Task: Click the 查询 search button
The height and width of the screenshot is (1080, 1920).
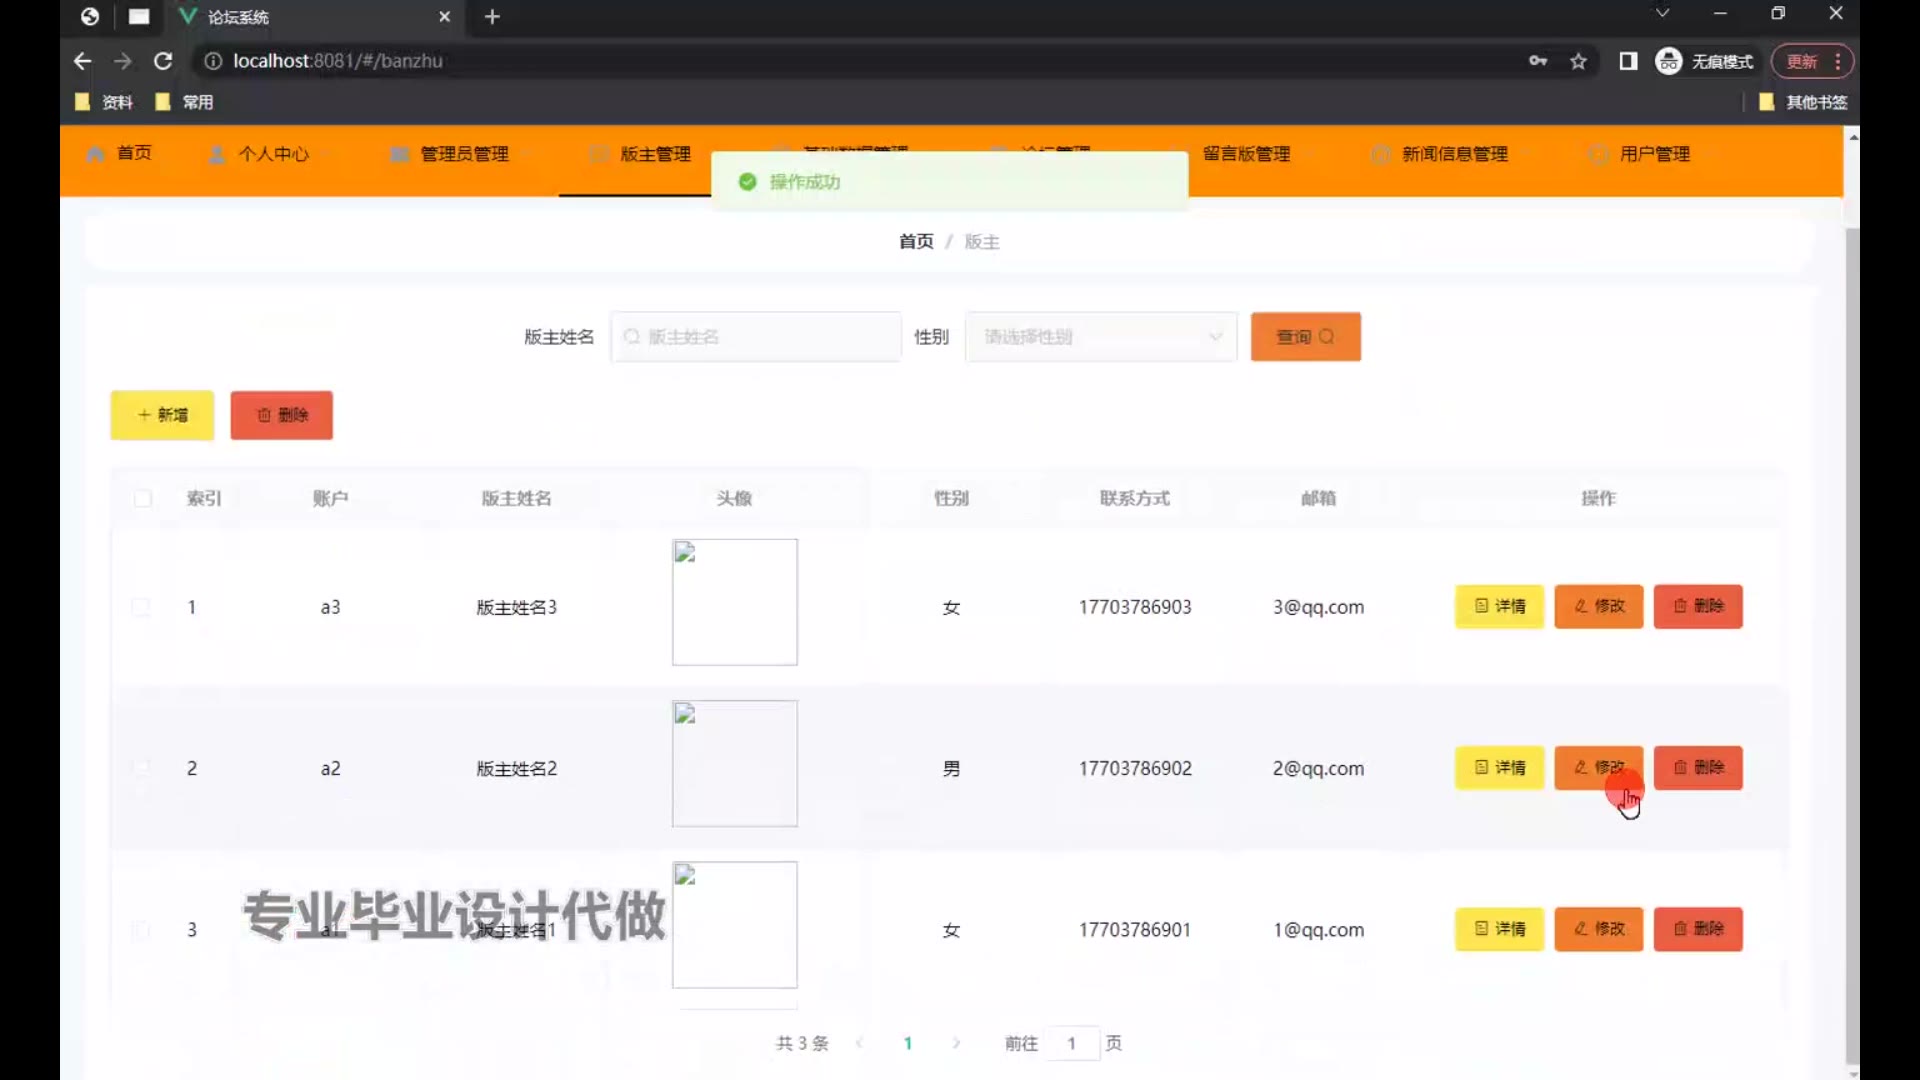Action: coord(1305,337)
